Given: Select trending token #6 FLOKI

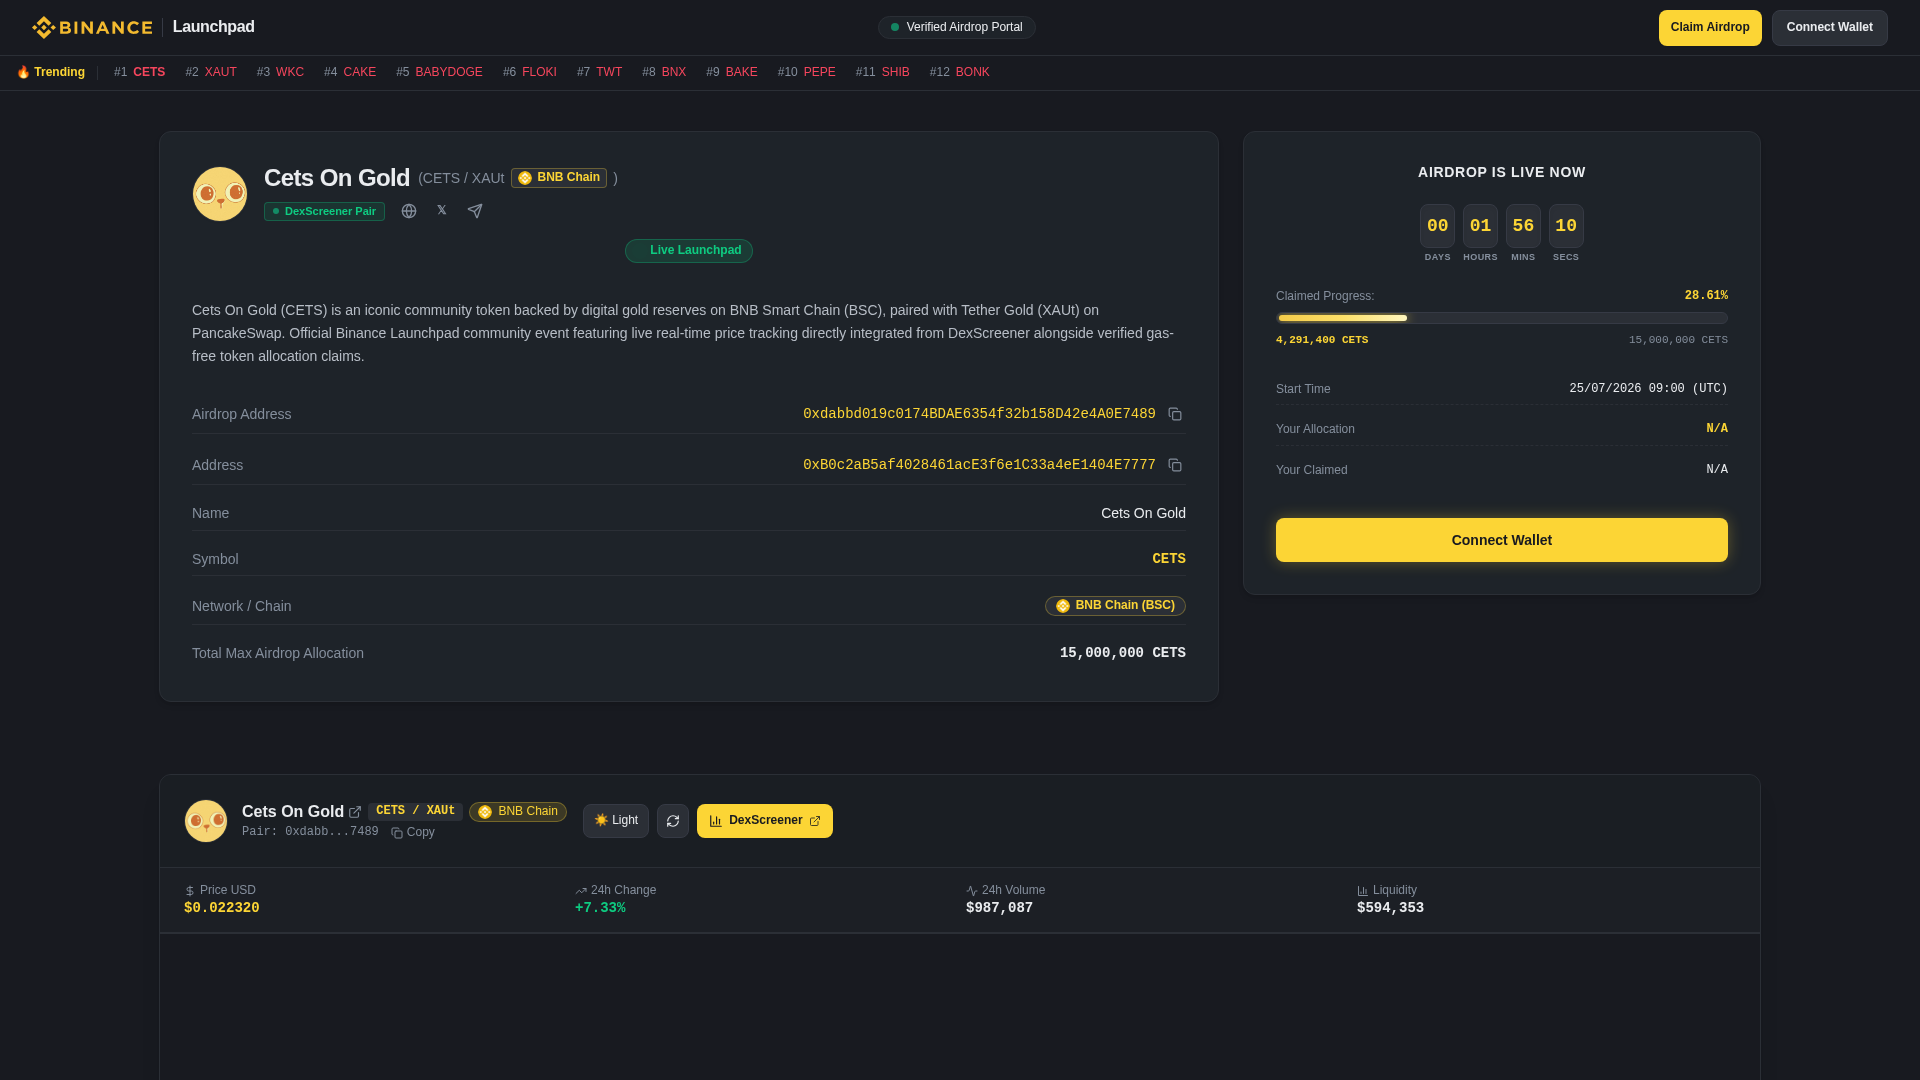Looking at the screenshot, I should click(x=530, y=72).
